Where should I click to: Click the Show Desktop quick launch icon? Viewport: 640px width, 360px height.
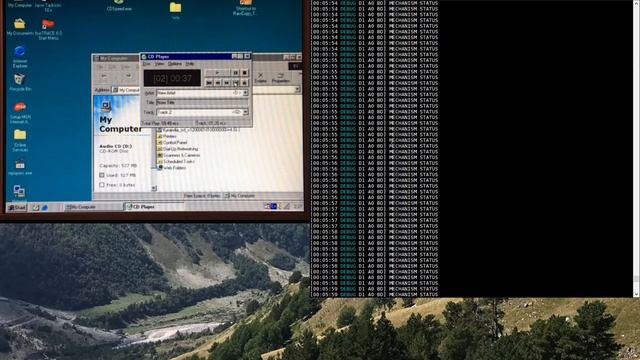[x=36, y=207]
